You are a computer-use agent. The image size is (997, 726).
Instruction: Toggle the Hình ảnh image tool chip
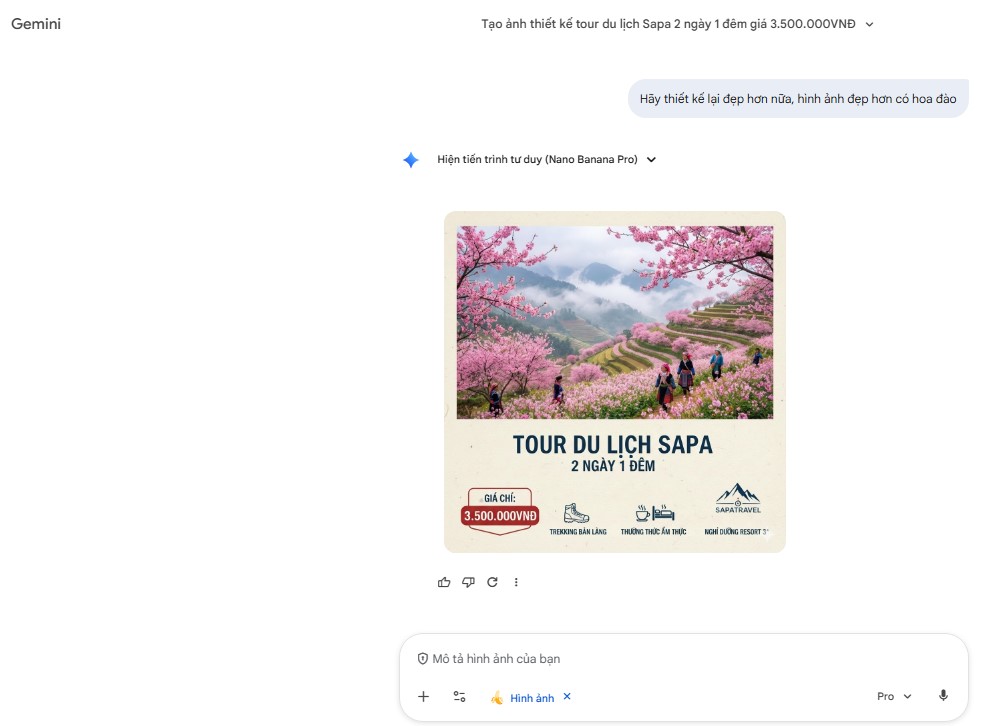523,697
